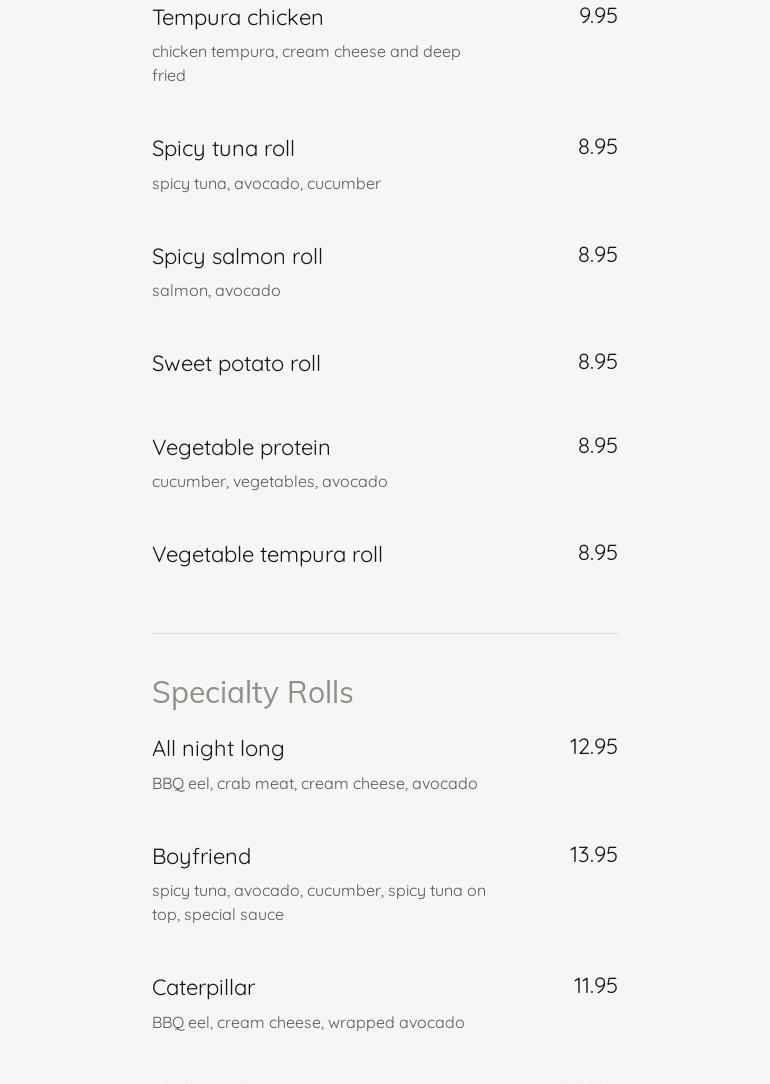Click the 11.95 Caterpillar price

click(x=595, y=985)
